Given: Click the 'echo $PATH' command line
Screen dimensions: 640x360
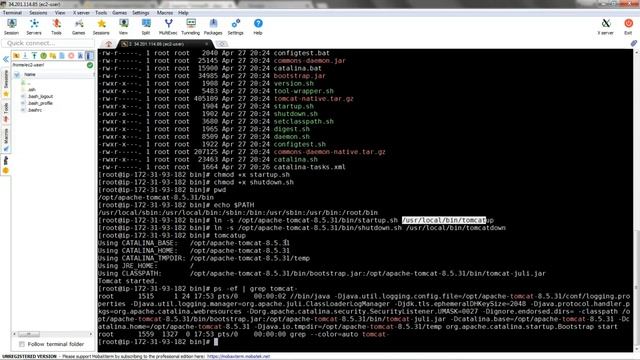Looking at the screenshot, I should click(x=234, y=205).
